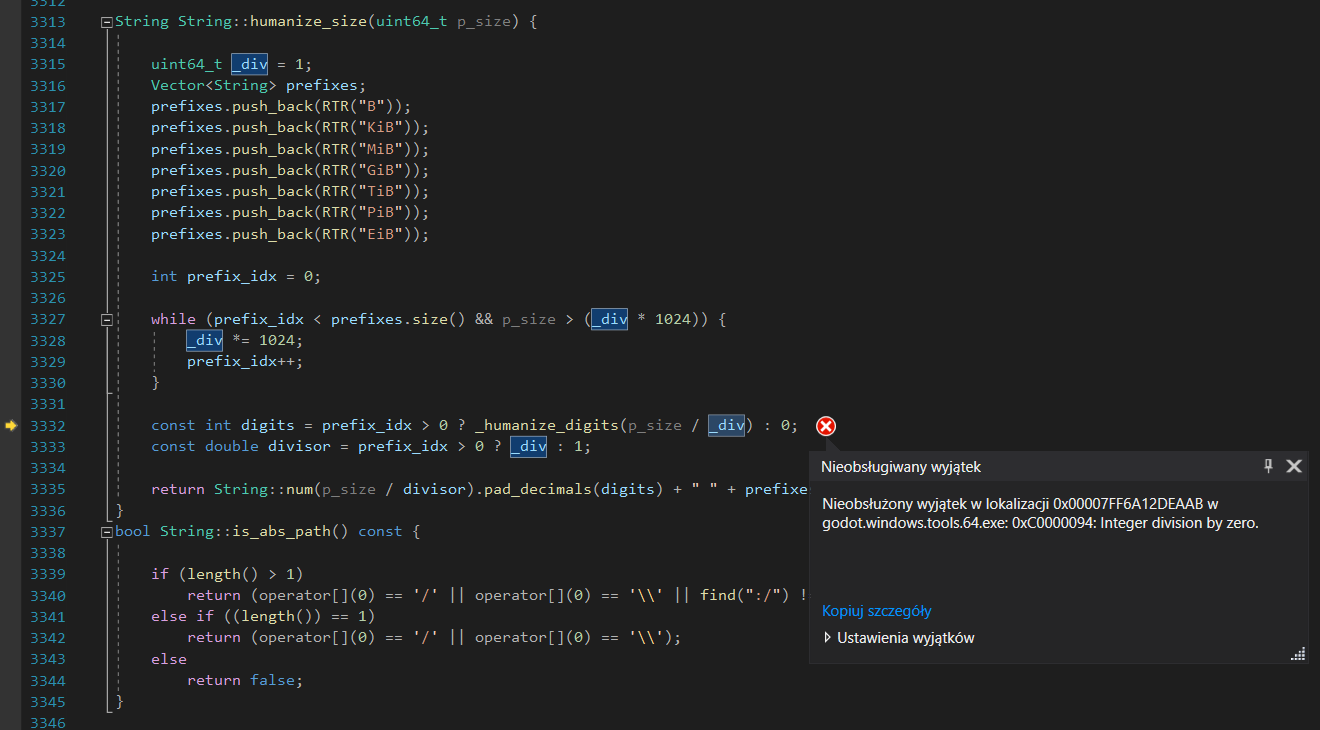Image resolution: width=1320 pixels, height=730 pixels.
Task: Click the divisor variable on line 3333
Action: click(x=299, y=446)
